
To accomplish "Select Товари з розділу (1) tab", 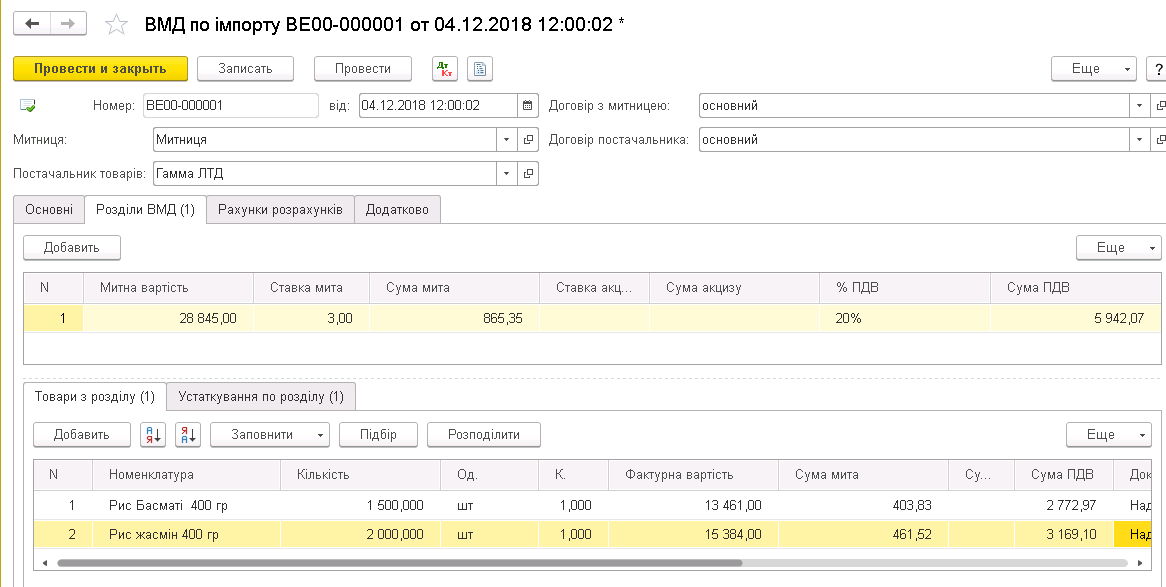I will [95, 397].
